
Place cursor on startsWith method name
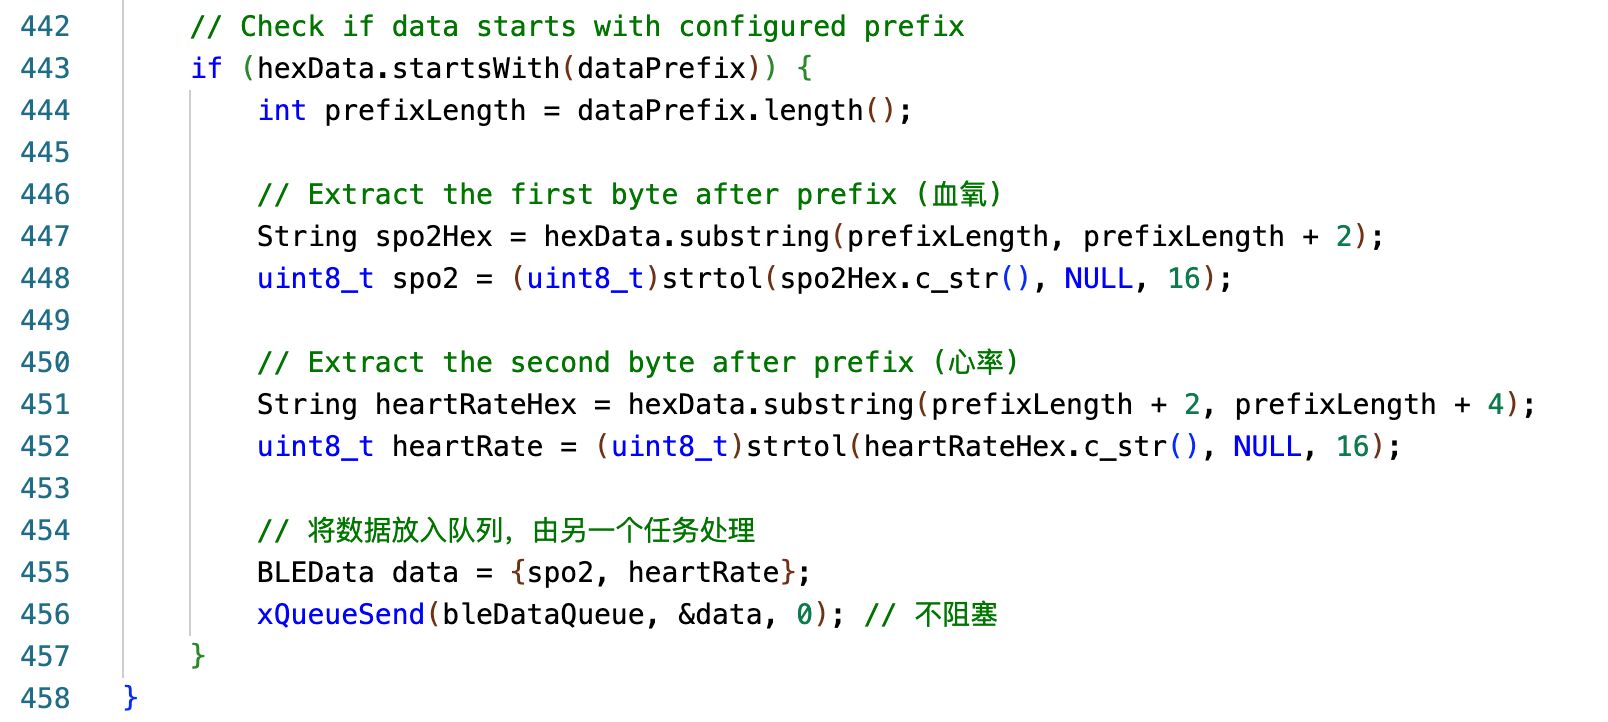[476, 68]
